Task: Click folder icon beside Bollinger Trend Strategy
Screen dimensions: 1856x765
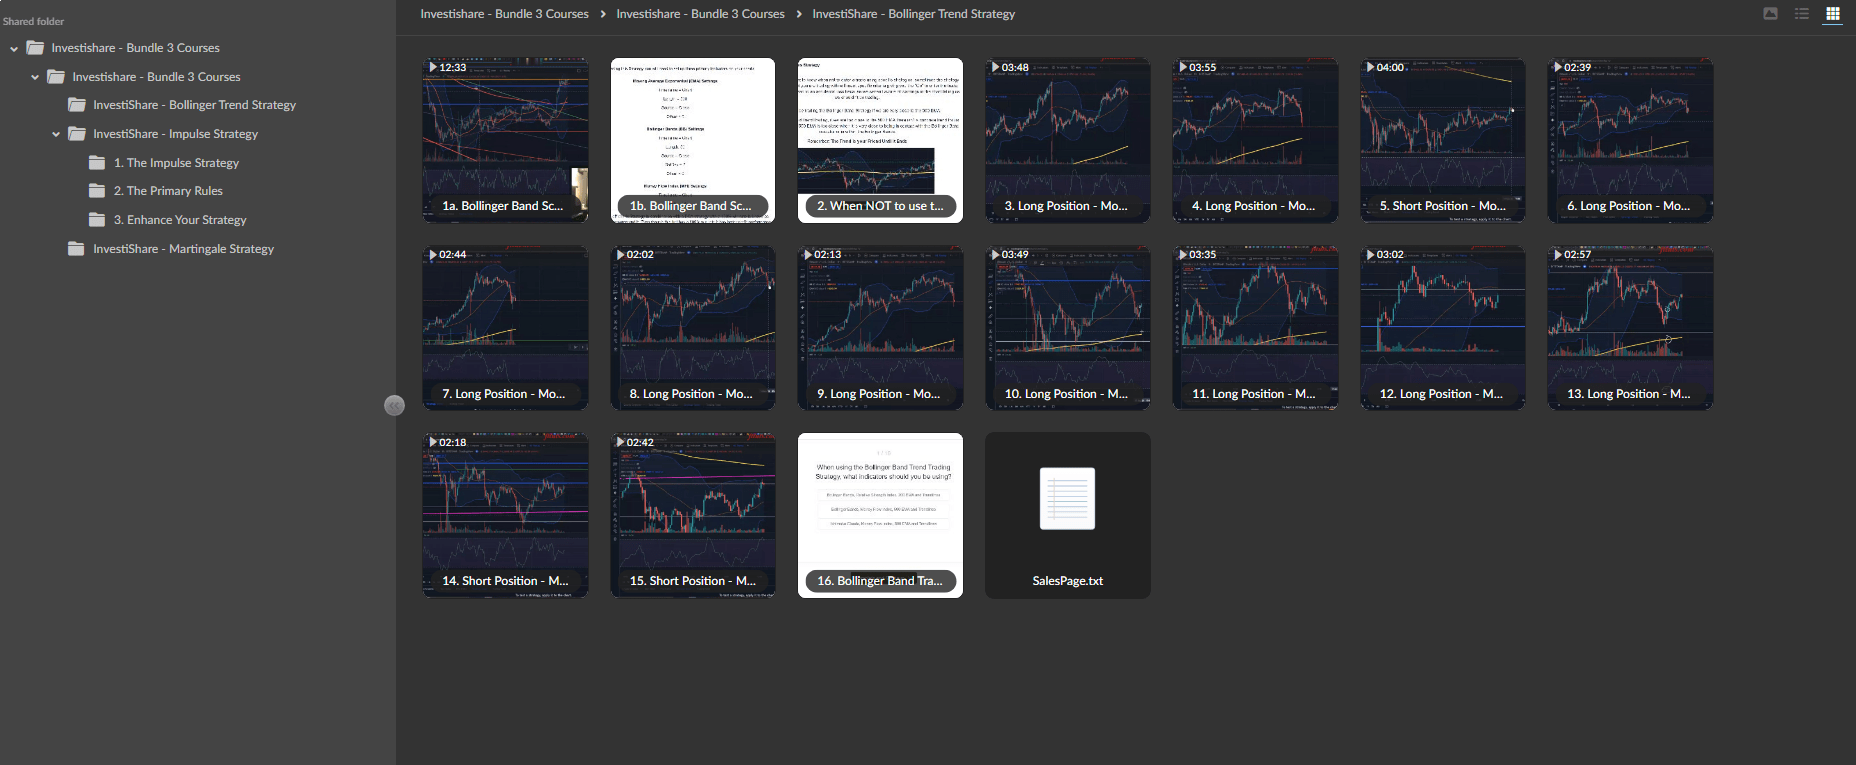Action: [77, 105]
